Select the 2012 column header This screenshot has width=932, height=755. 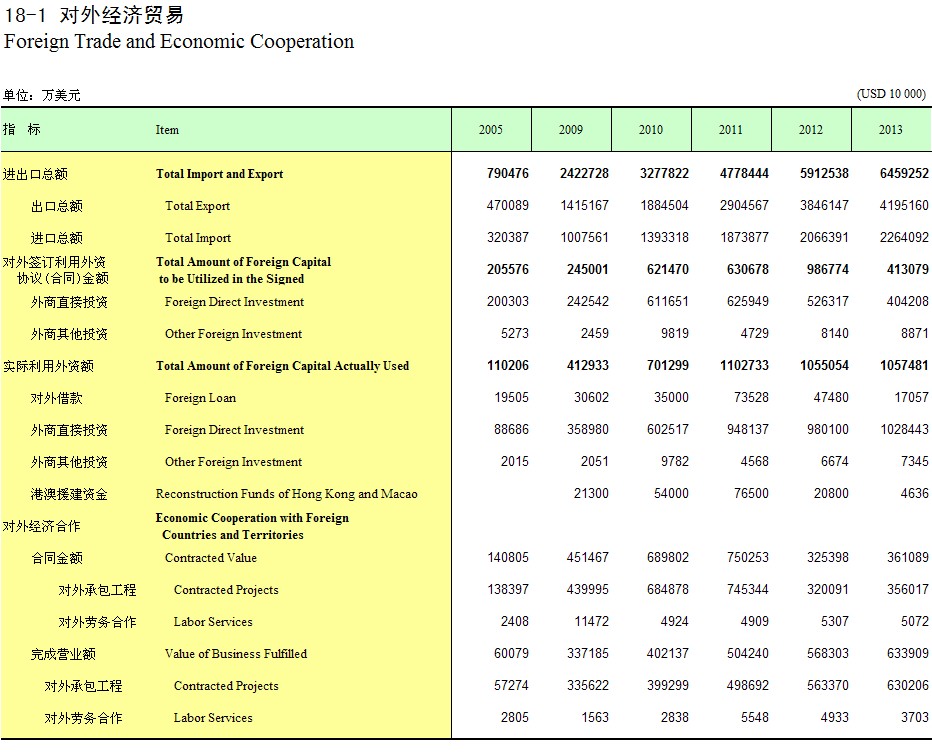811,130
